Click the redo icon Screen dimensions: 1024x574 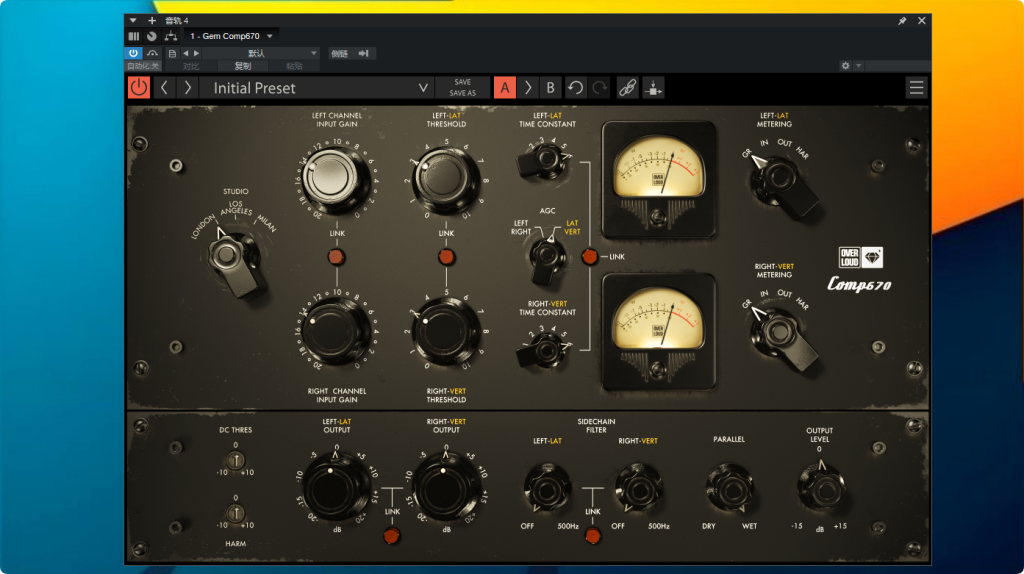[600, 88]
